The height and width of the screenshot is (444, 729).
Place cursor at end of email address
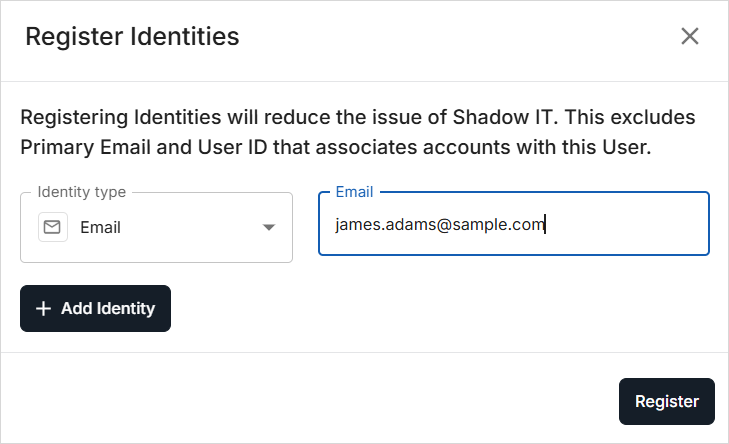(x=545, y=225)
